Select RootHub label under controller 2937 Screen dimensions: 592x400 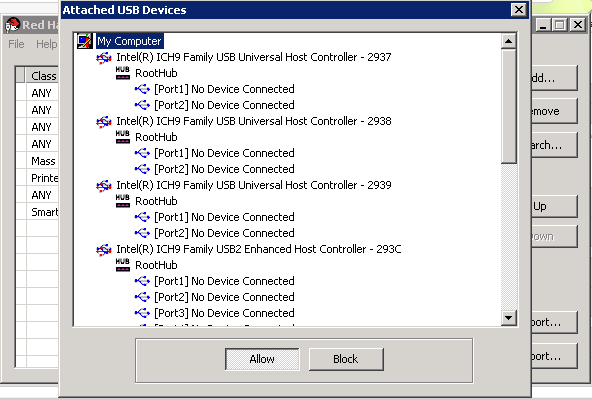(x=156, y=73)
